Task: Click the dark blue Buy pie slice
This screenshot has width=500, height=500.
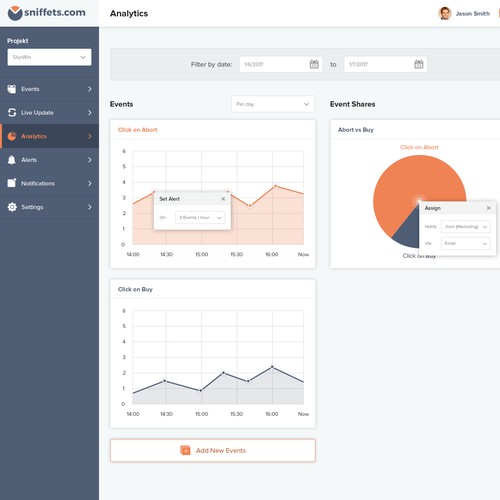Action: (x=408, y=232)
